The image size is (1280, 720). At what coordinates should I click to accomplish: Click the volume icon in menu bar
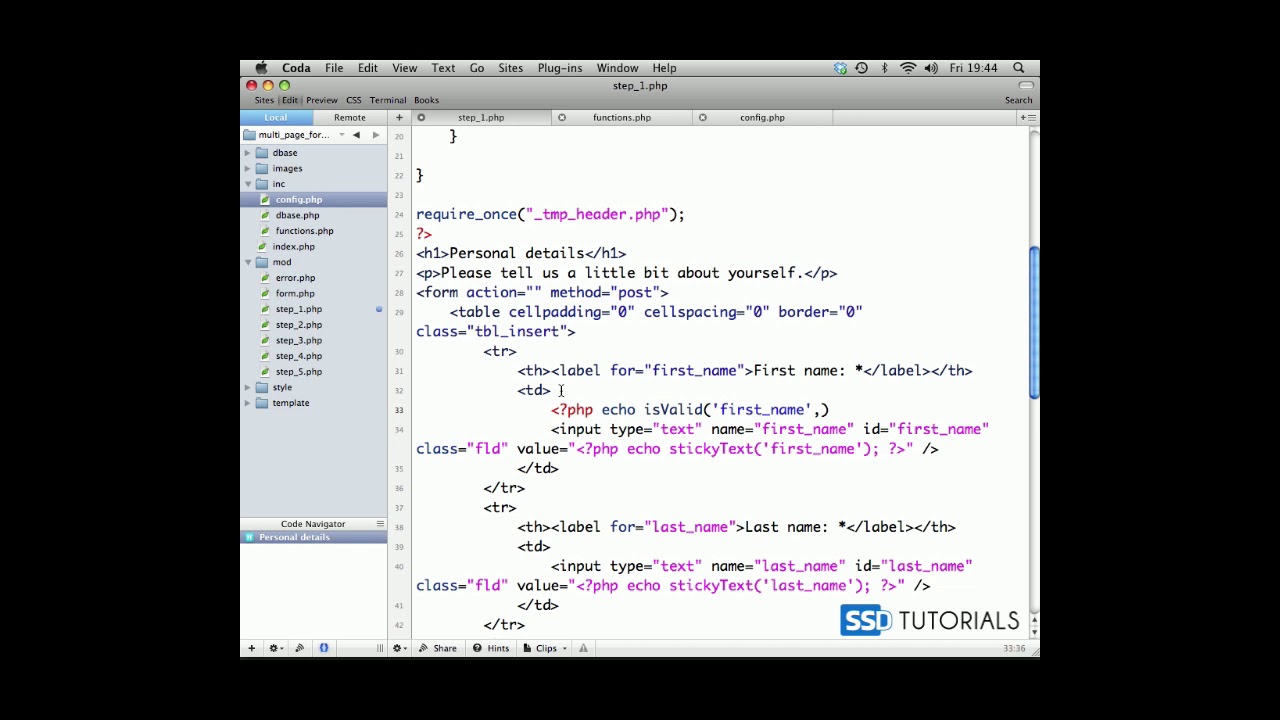point(931,68)
